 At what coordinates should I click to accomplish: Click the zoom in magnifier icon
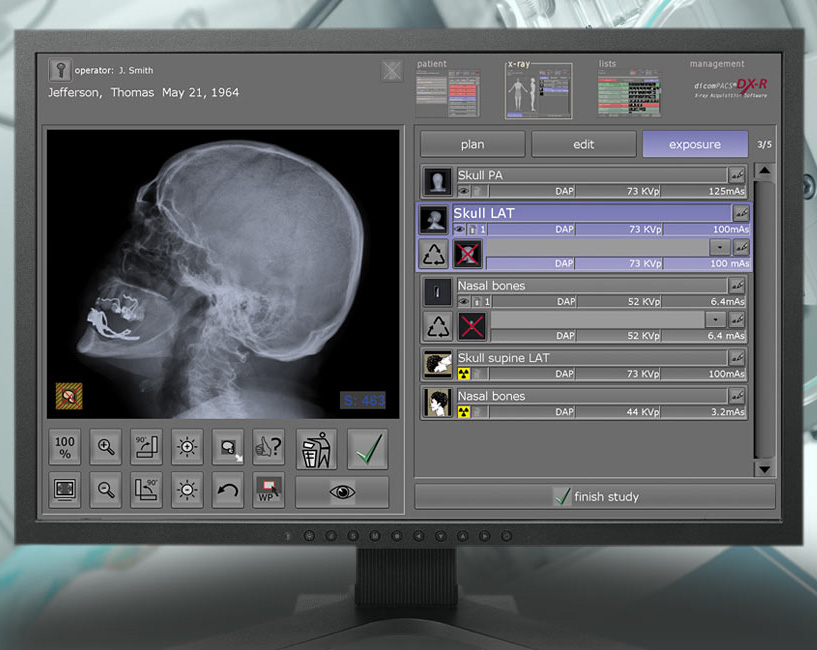pyautogui.click(x=106, y=447)
